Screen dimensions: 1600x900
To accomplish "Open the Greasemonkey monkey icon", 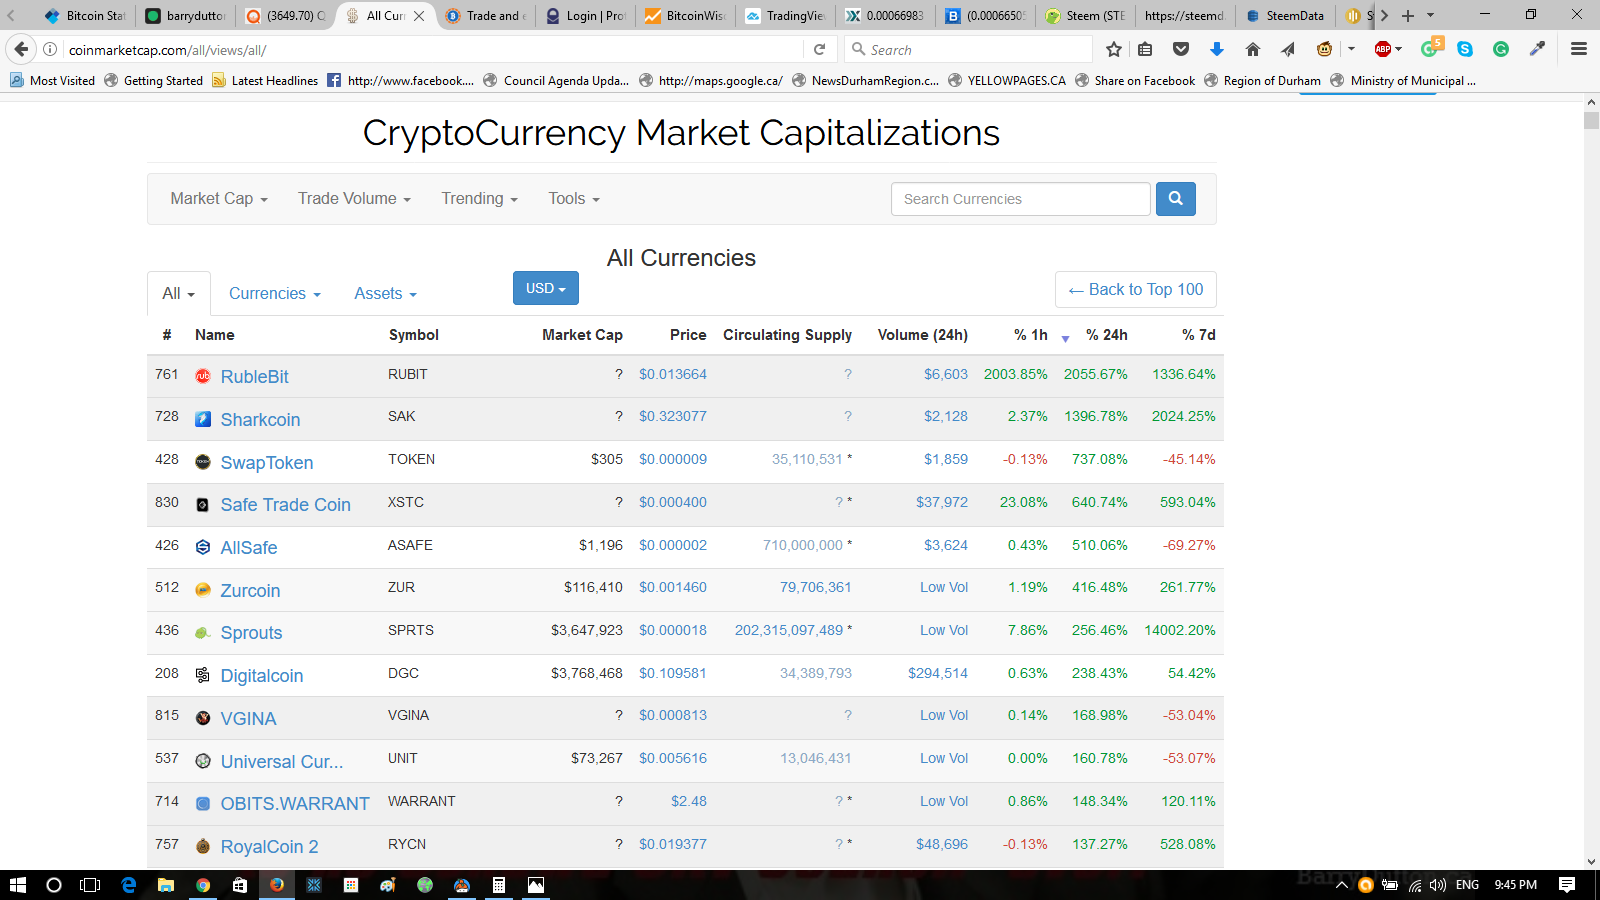I will click(1324, 49).
